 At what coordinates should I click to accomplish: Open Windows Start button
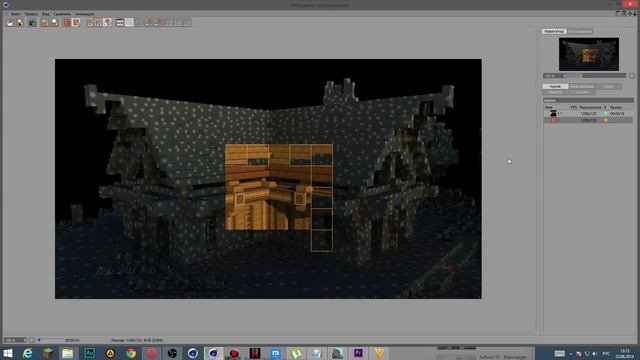click(8, 353)
